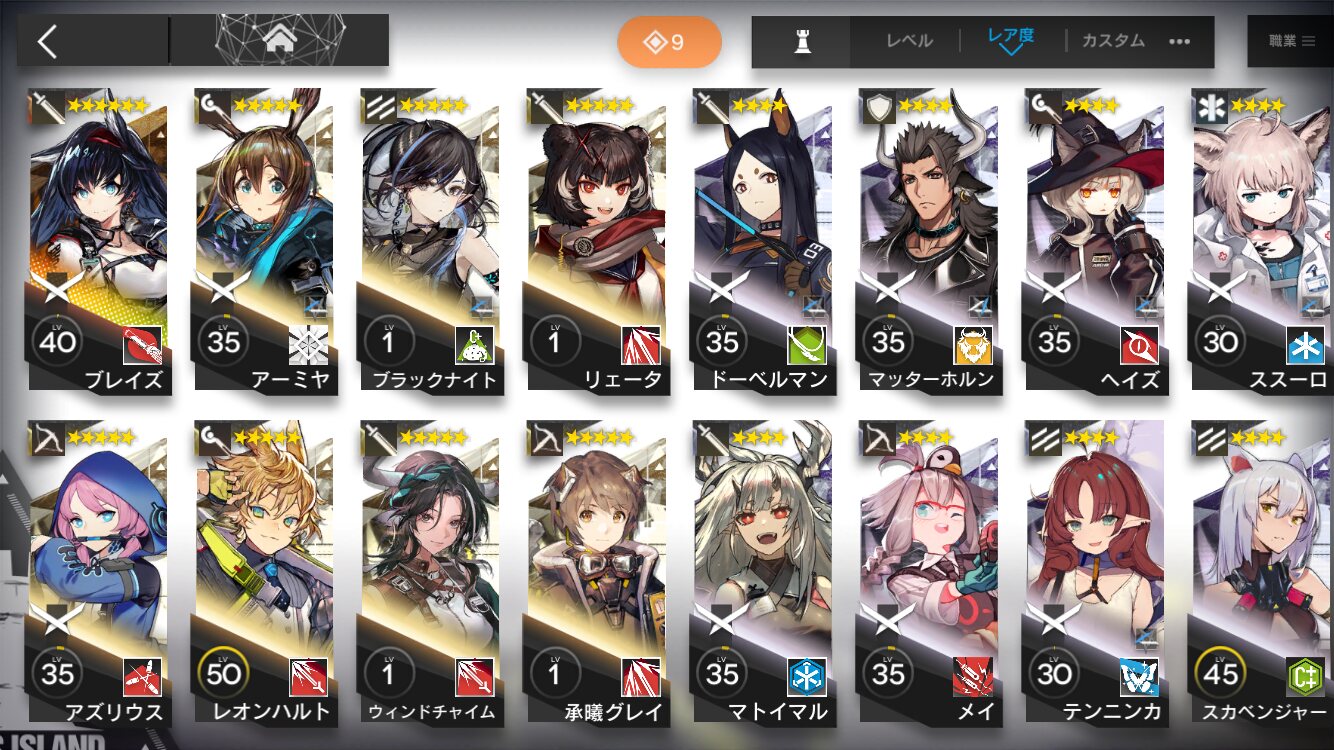Click the orange badge showing 9
This screenshot has height=750, width=1334.
click(x=669, y=42)
